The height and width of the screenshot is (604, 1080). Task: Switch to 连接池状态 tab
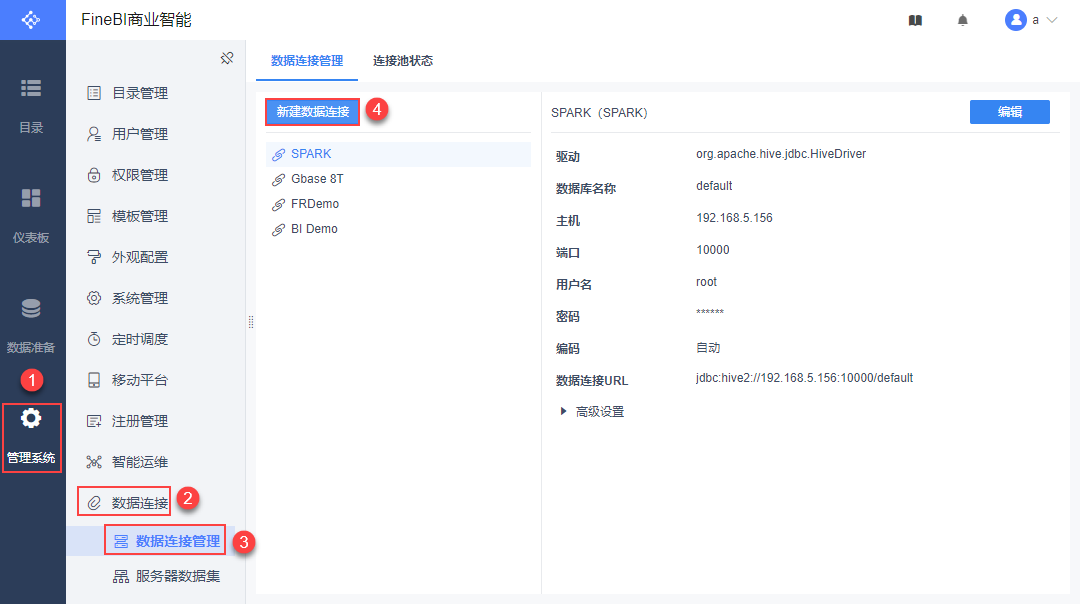[403, 61]
